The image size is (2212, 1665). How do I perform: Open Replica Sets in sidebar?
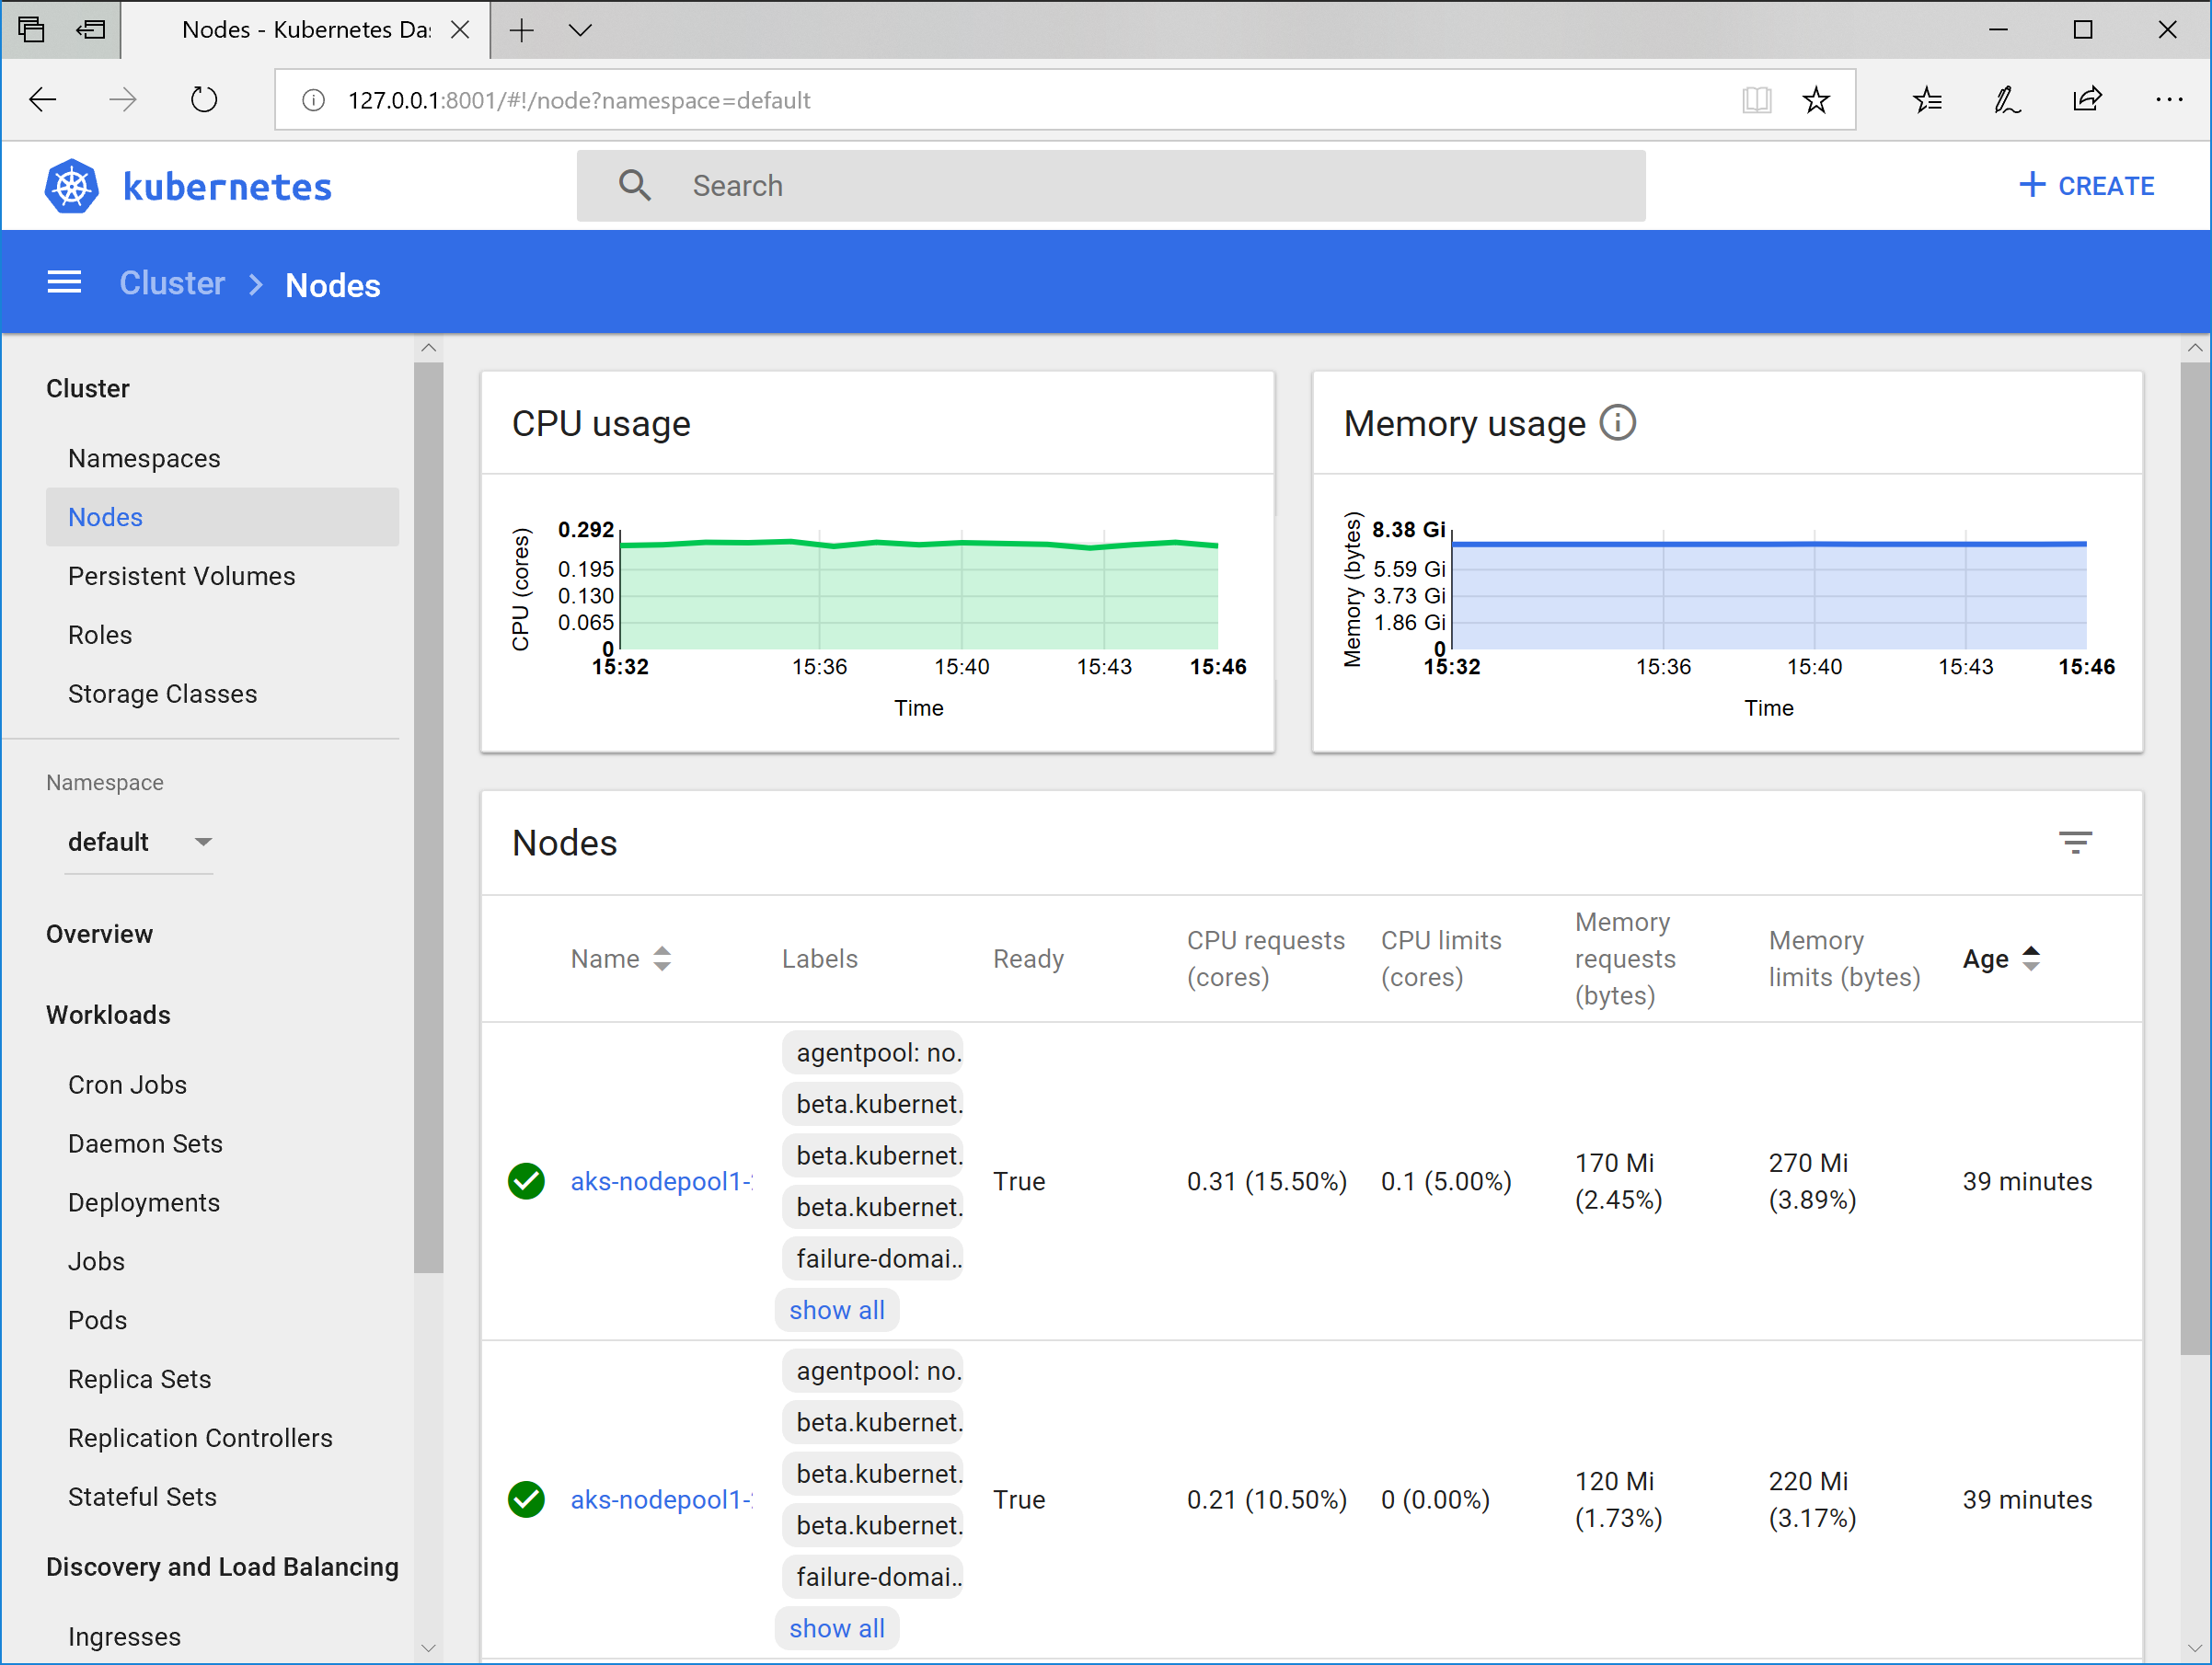[x=139, y=1379]
